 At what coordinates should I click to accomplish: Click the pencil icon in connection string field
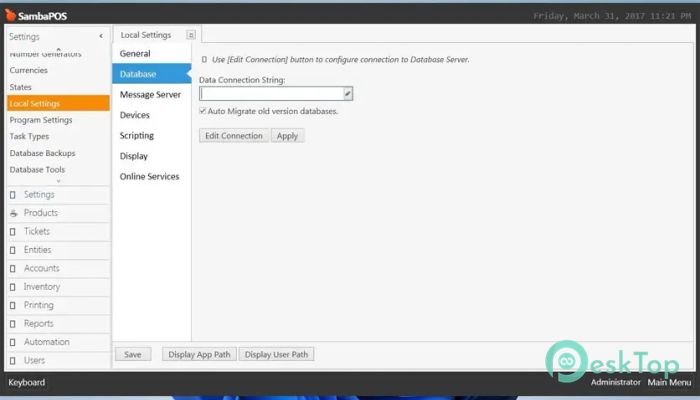[x=347, y=94]
